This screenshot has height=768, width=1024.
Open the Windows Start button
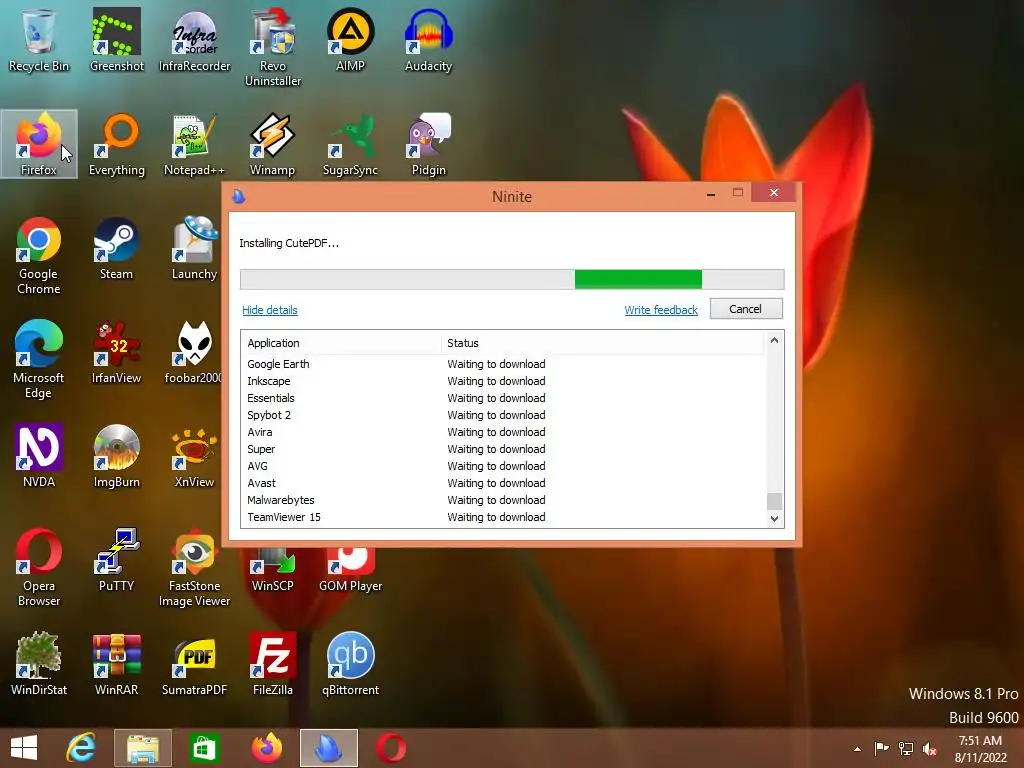[24, 748]
